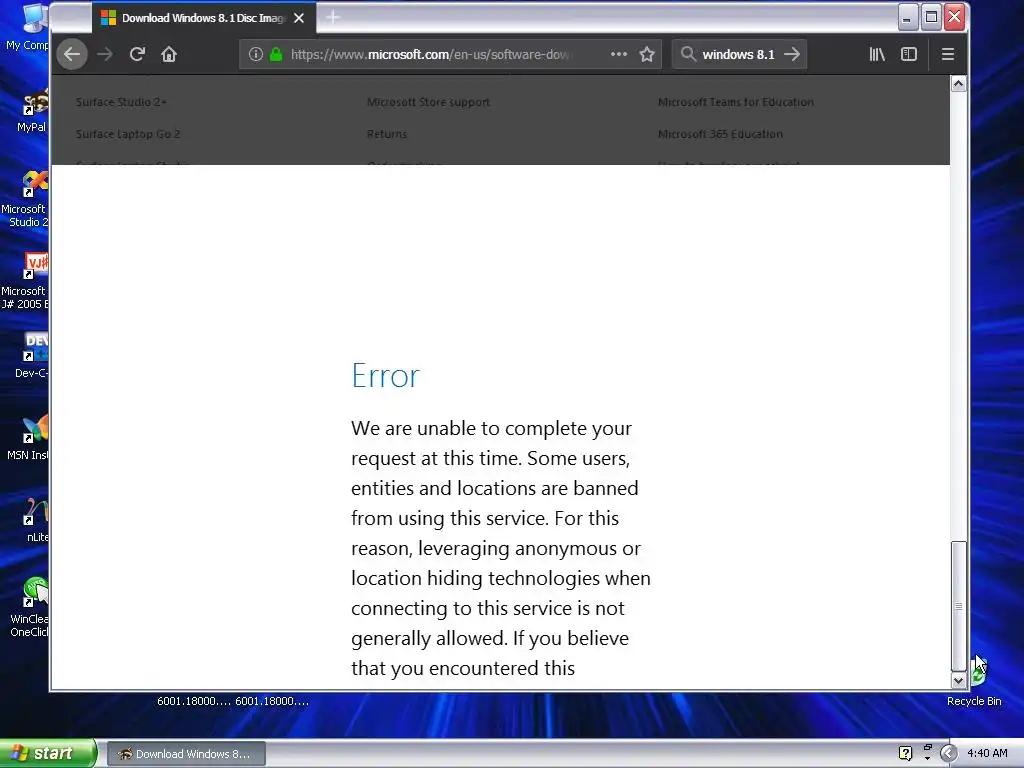Open Microsoft 365 Education link
Screen dimensions: 1024x768
click(x=720, y=134)
